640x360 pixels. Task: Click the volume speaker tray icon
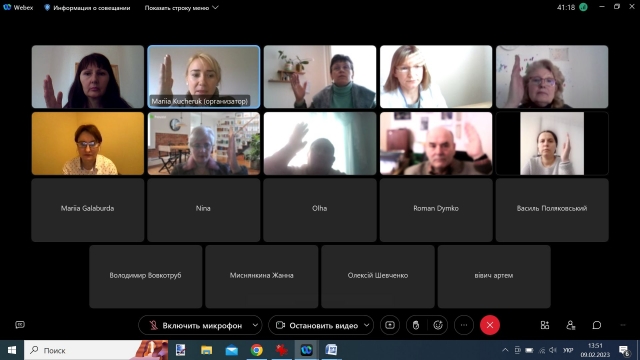[553, 350]
